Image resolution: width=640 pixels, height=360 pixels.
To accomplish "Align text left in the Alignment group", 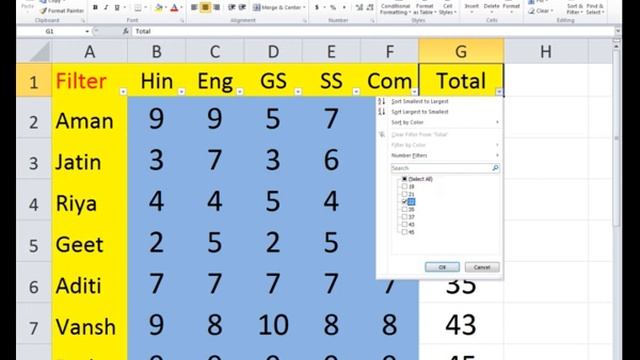I will (194, 7).
